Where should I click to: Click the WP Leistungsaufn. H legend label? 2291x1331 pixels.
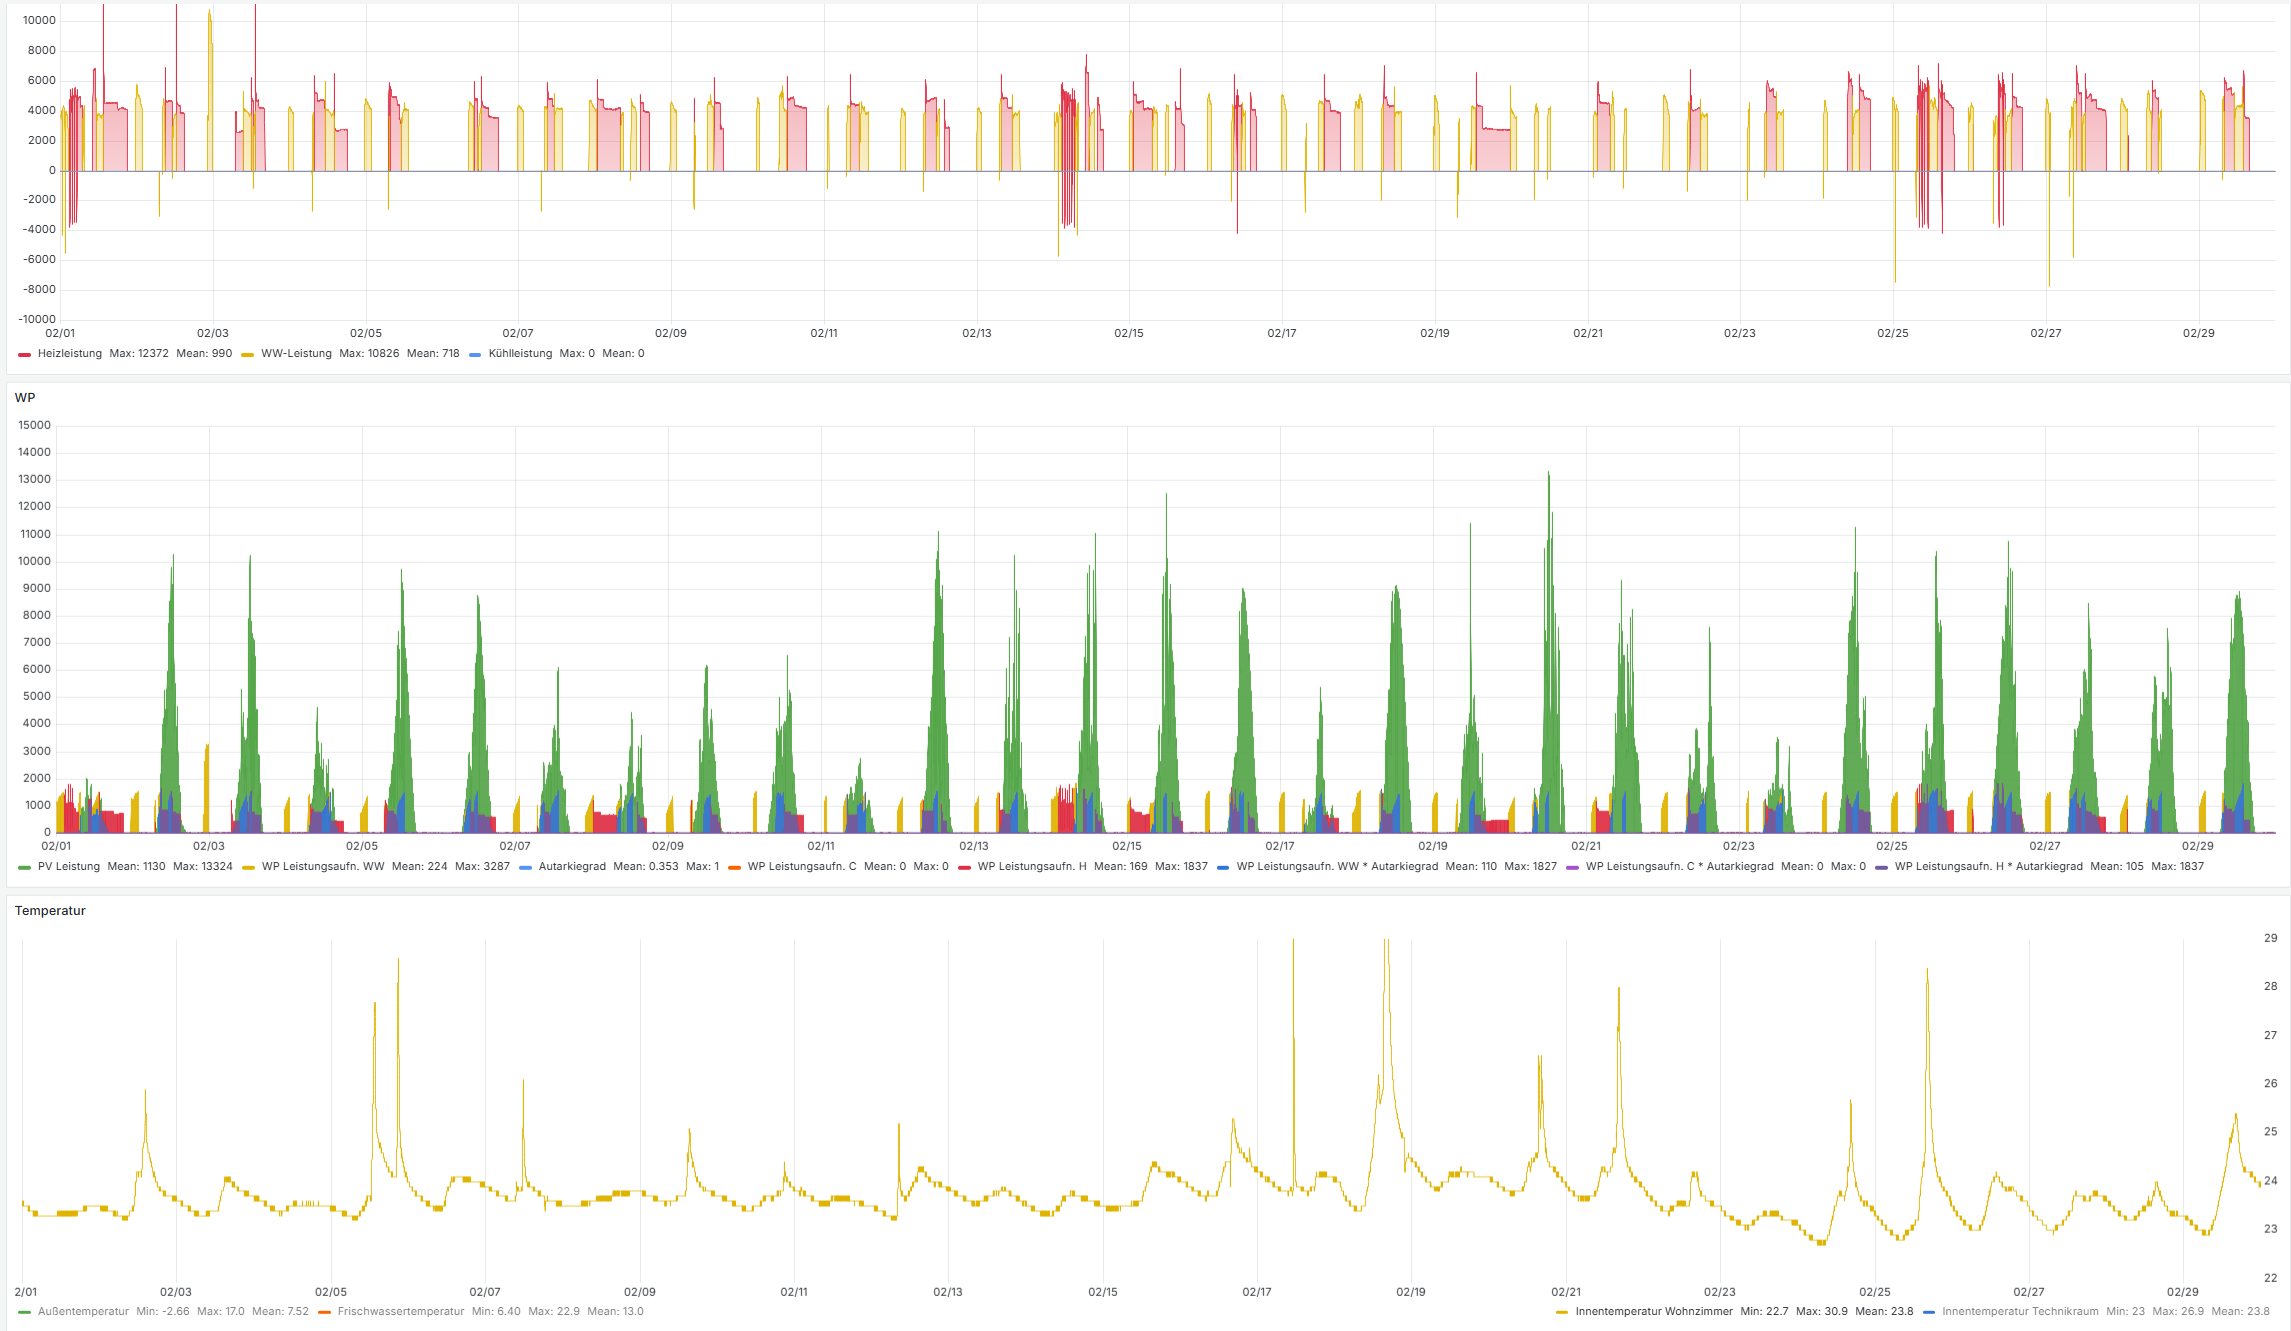point(1031,867)
